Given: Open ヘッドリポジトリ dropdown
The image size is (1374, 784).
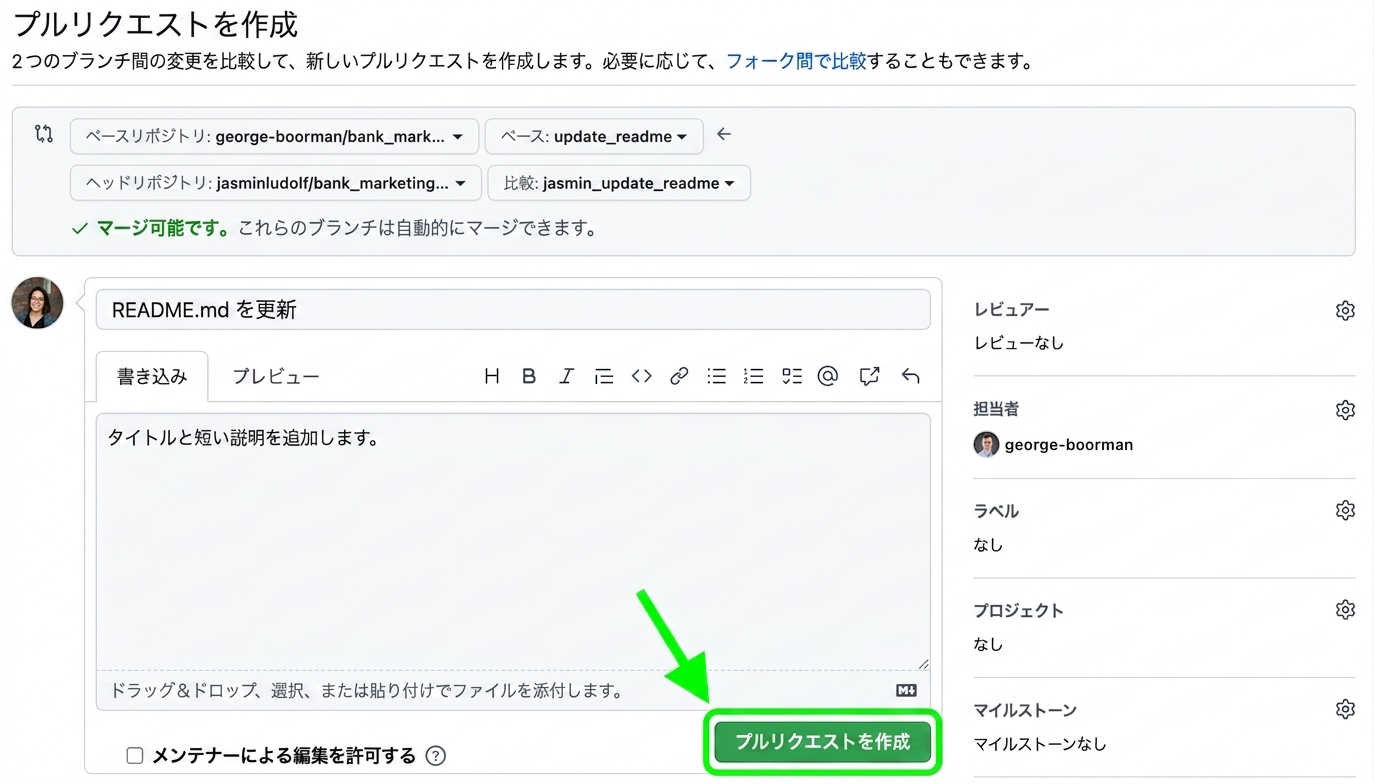Looking at the screenshot, I should tap(276, 183).
